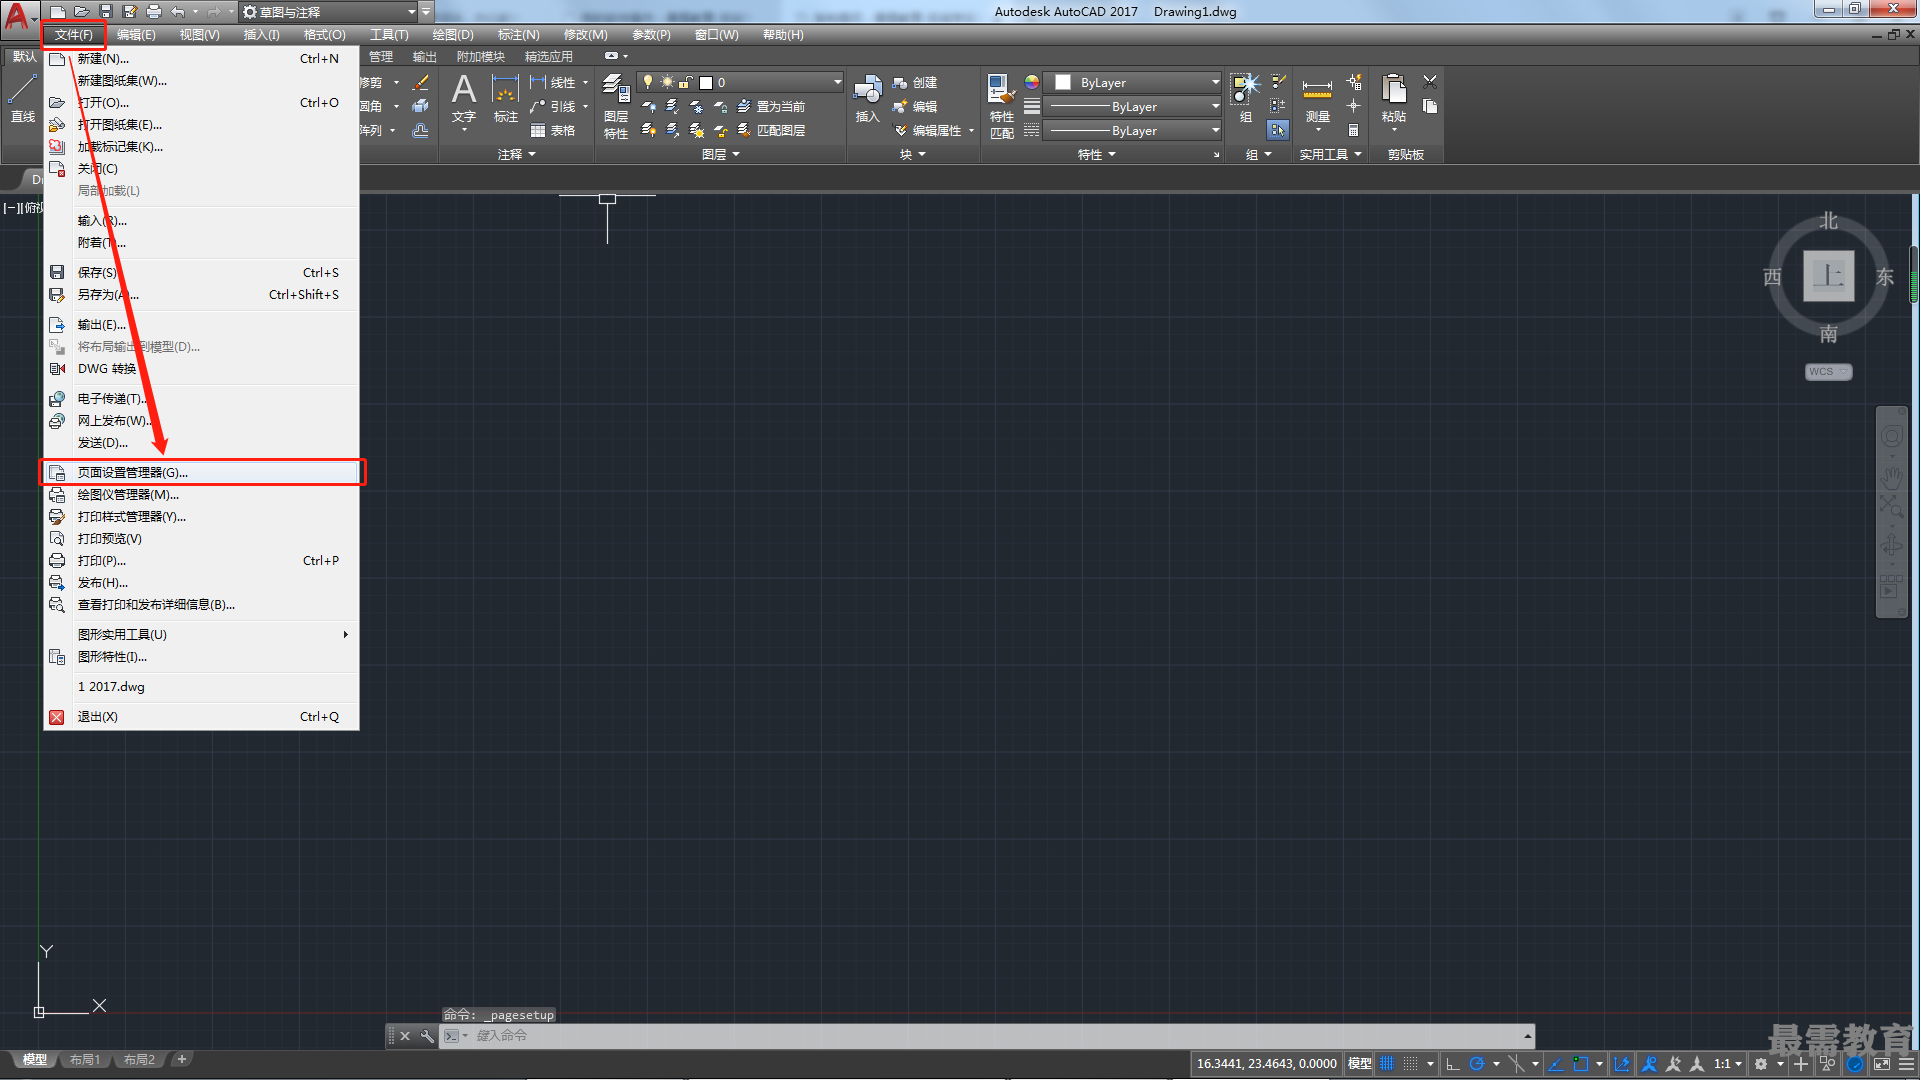Click the 上 top face of ViewCube
The height and width of the screenshot is (1080, 1920).
1828,276
